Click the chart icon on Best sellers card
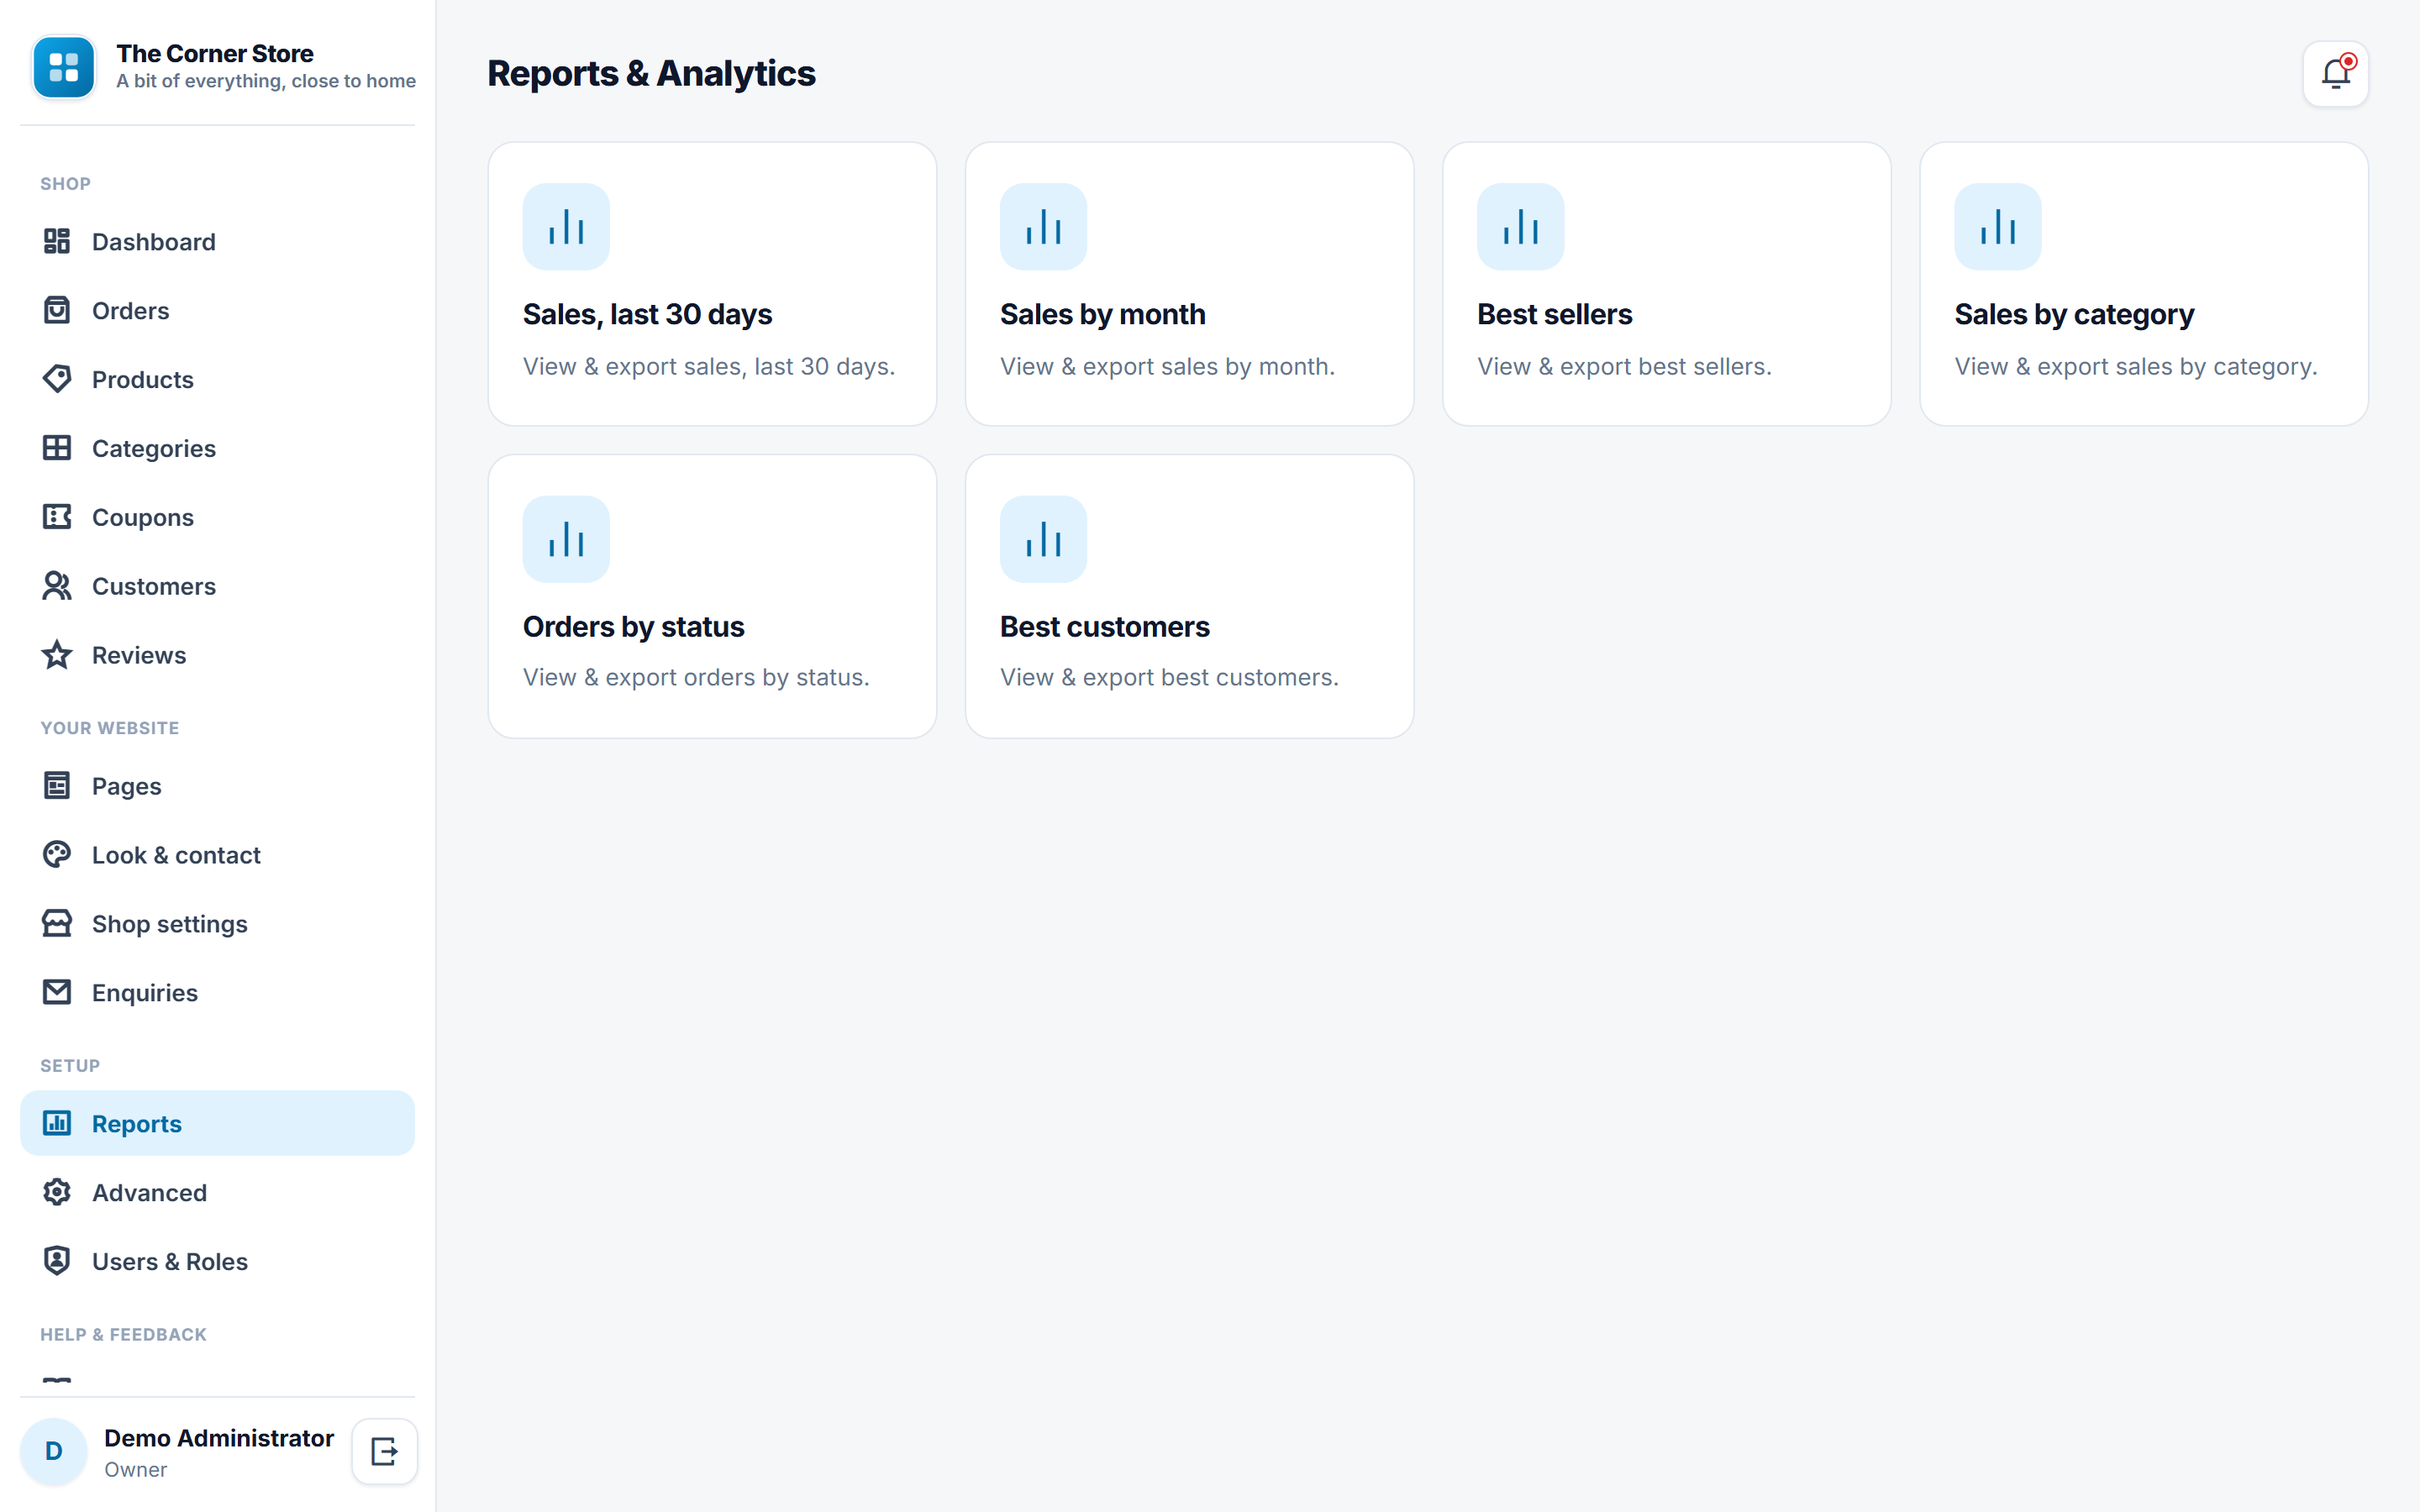Screen dimensions: 2420x1512 click(1520, 226)
